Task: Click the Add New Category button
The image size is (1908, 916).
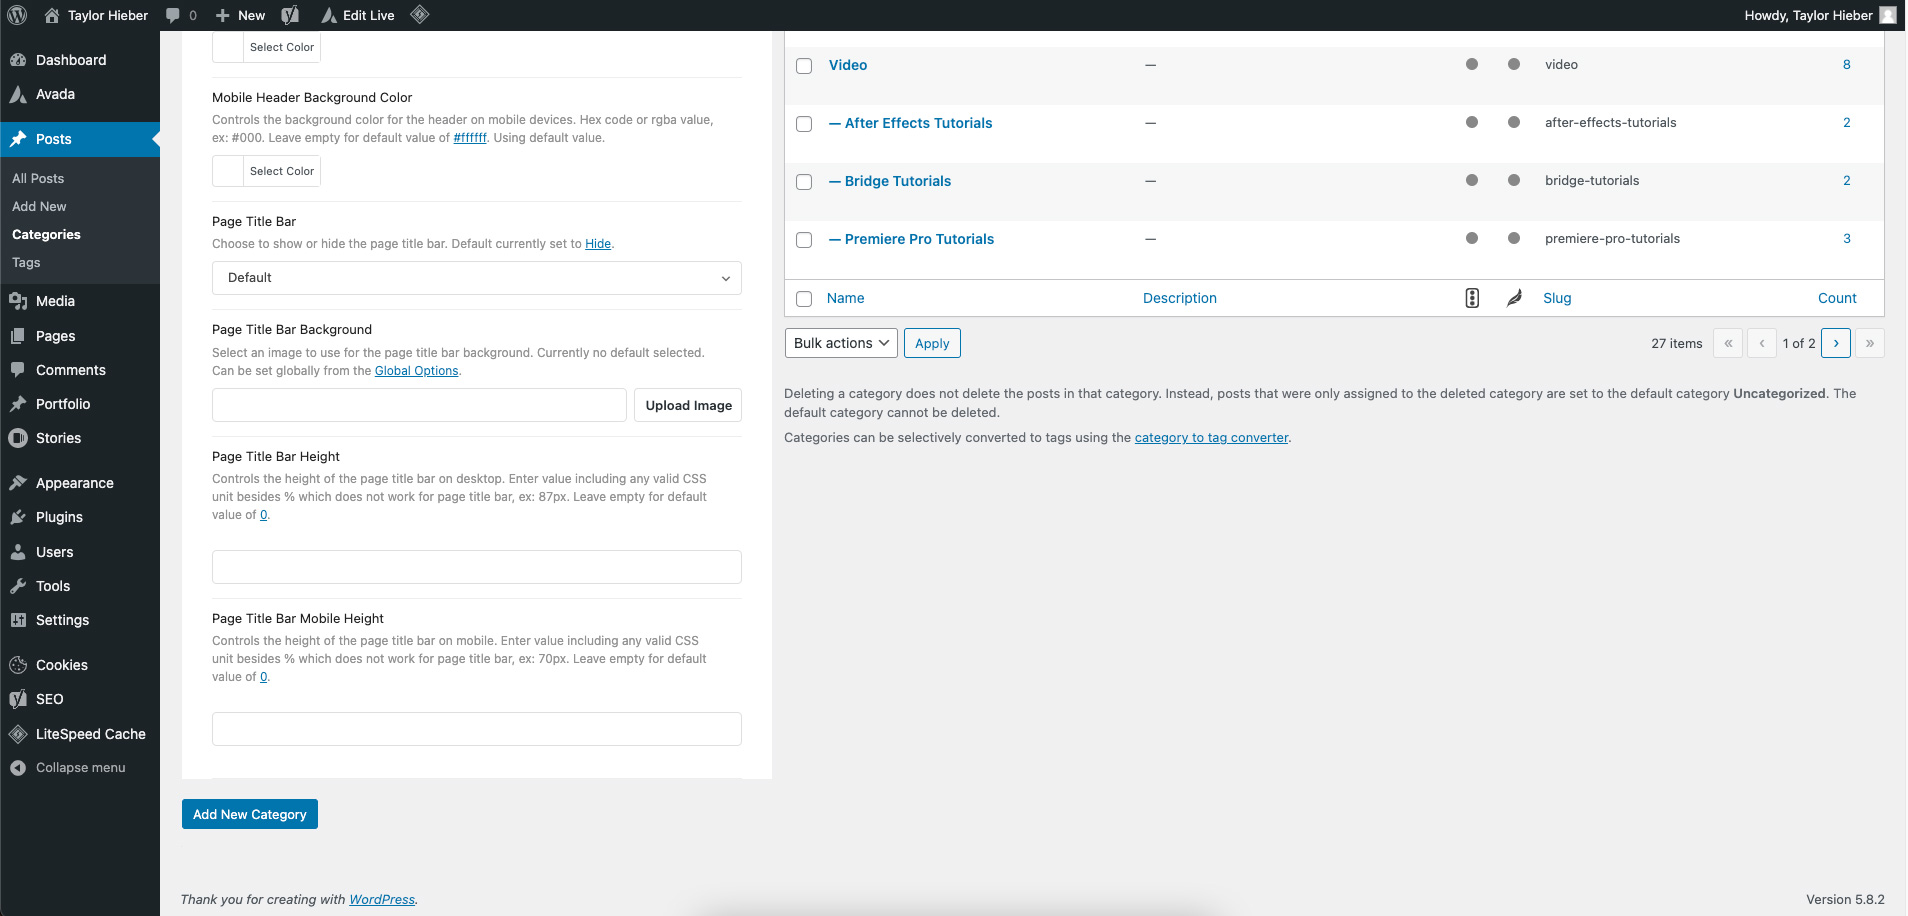Action: click(250, 814)
